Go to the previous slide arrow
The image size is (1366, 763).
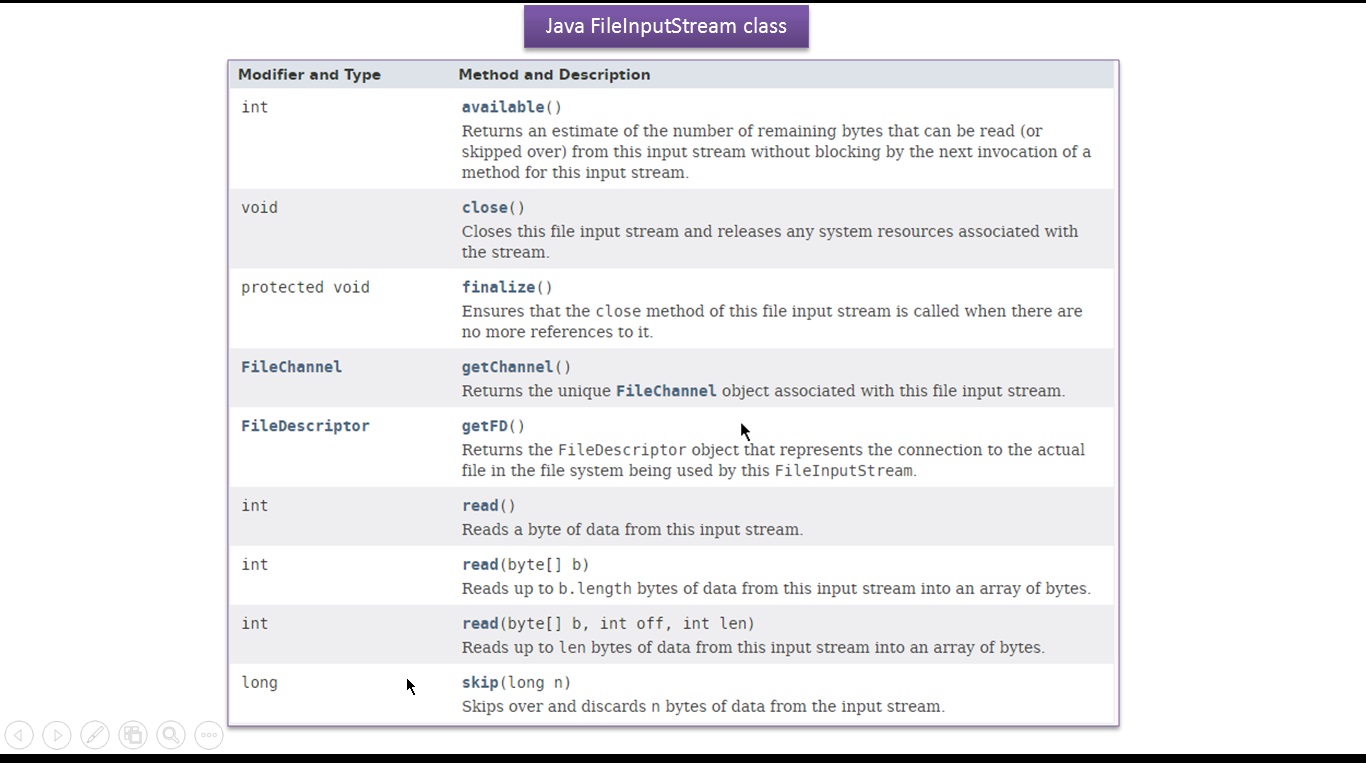(19, 735)
